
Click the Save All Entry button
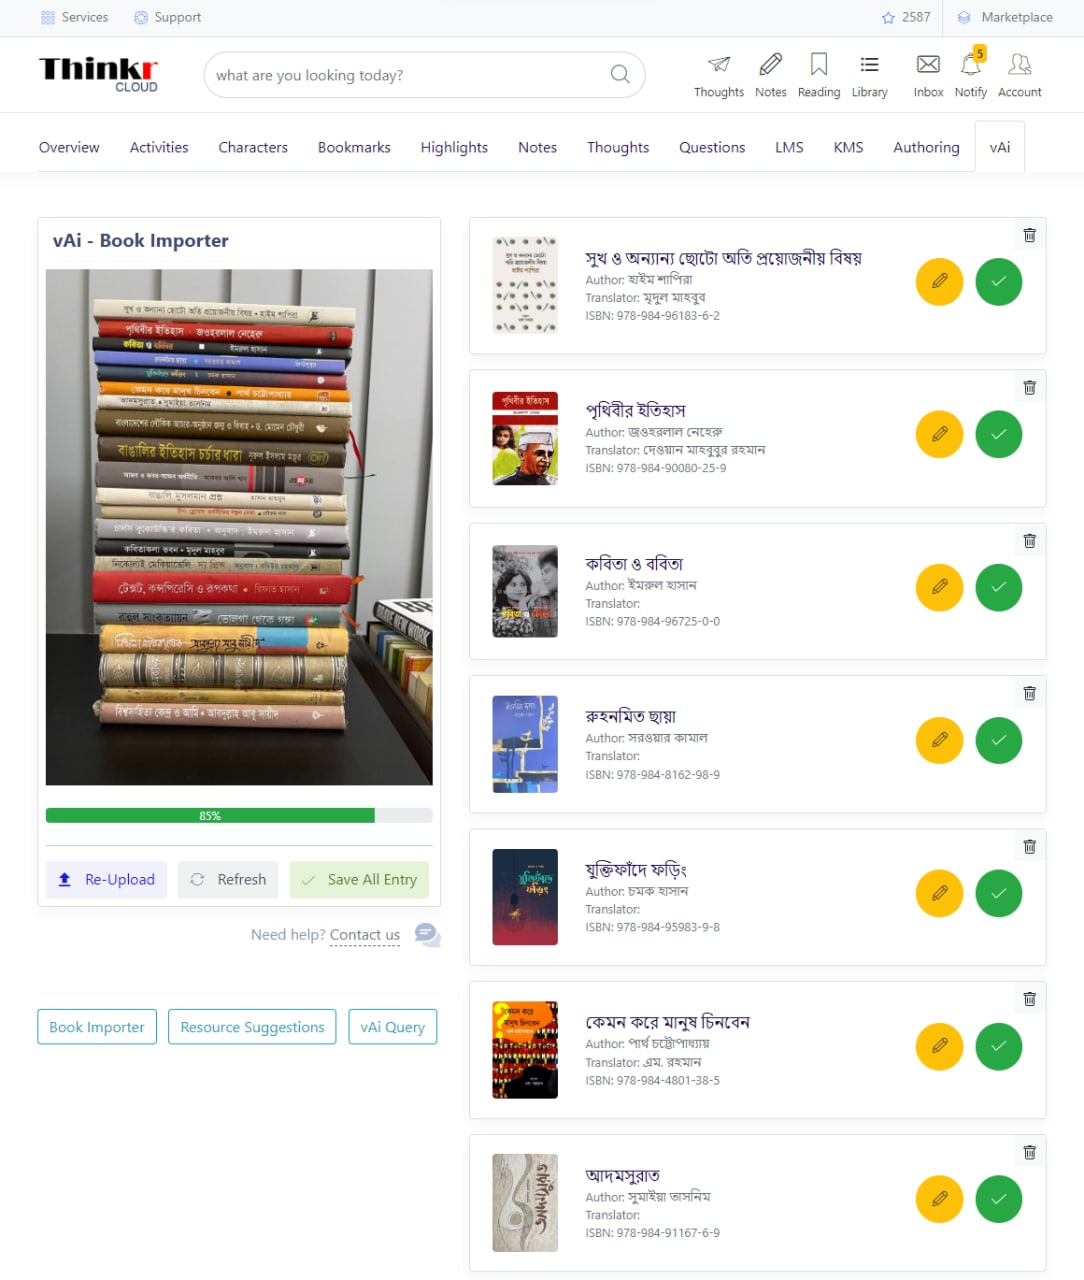(359, 880)
